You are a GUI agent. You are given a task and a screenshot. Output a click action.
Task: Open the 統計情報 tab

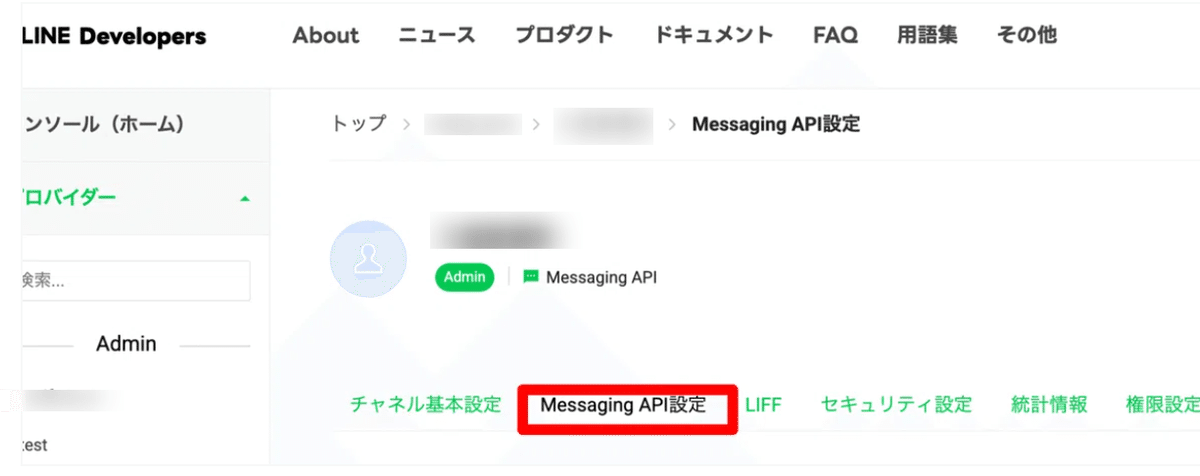(x=1049, y=405)
